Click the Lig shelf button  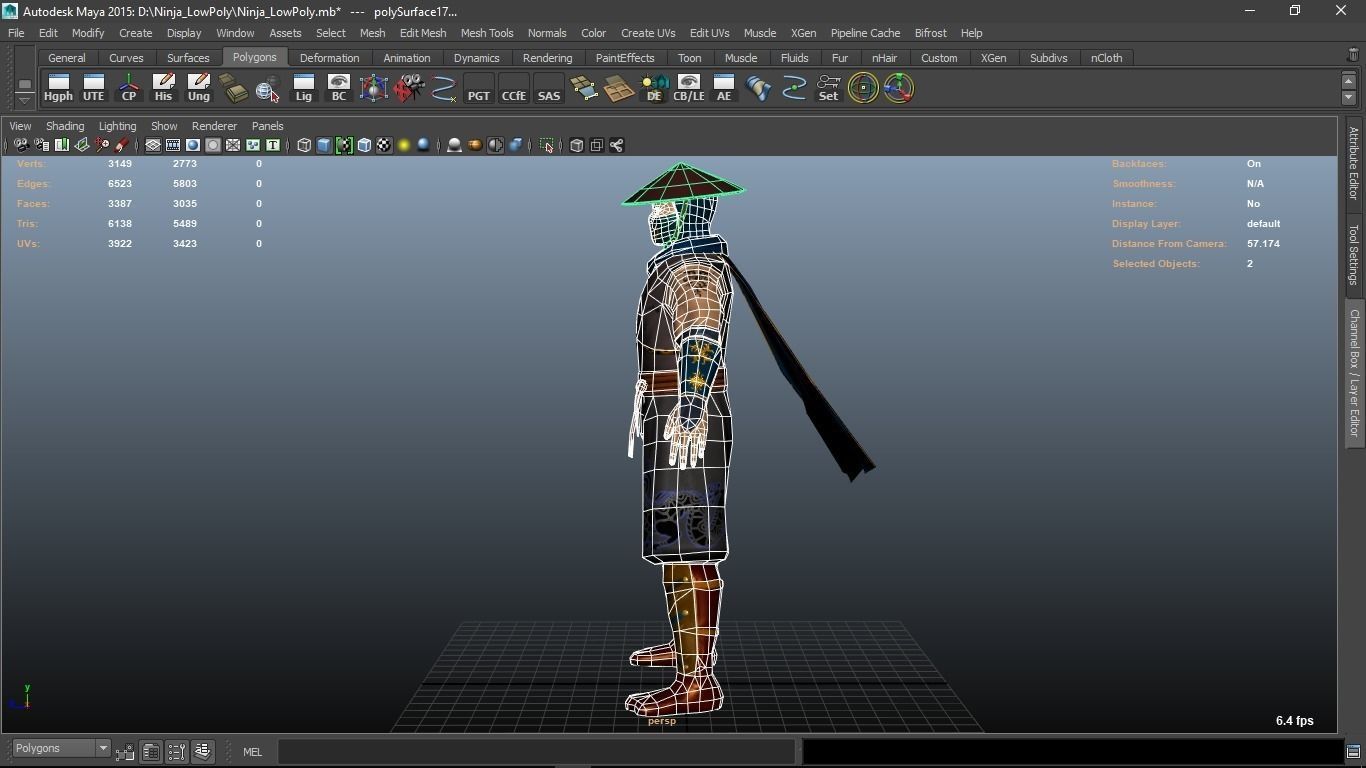[x=303, y=88]
